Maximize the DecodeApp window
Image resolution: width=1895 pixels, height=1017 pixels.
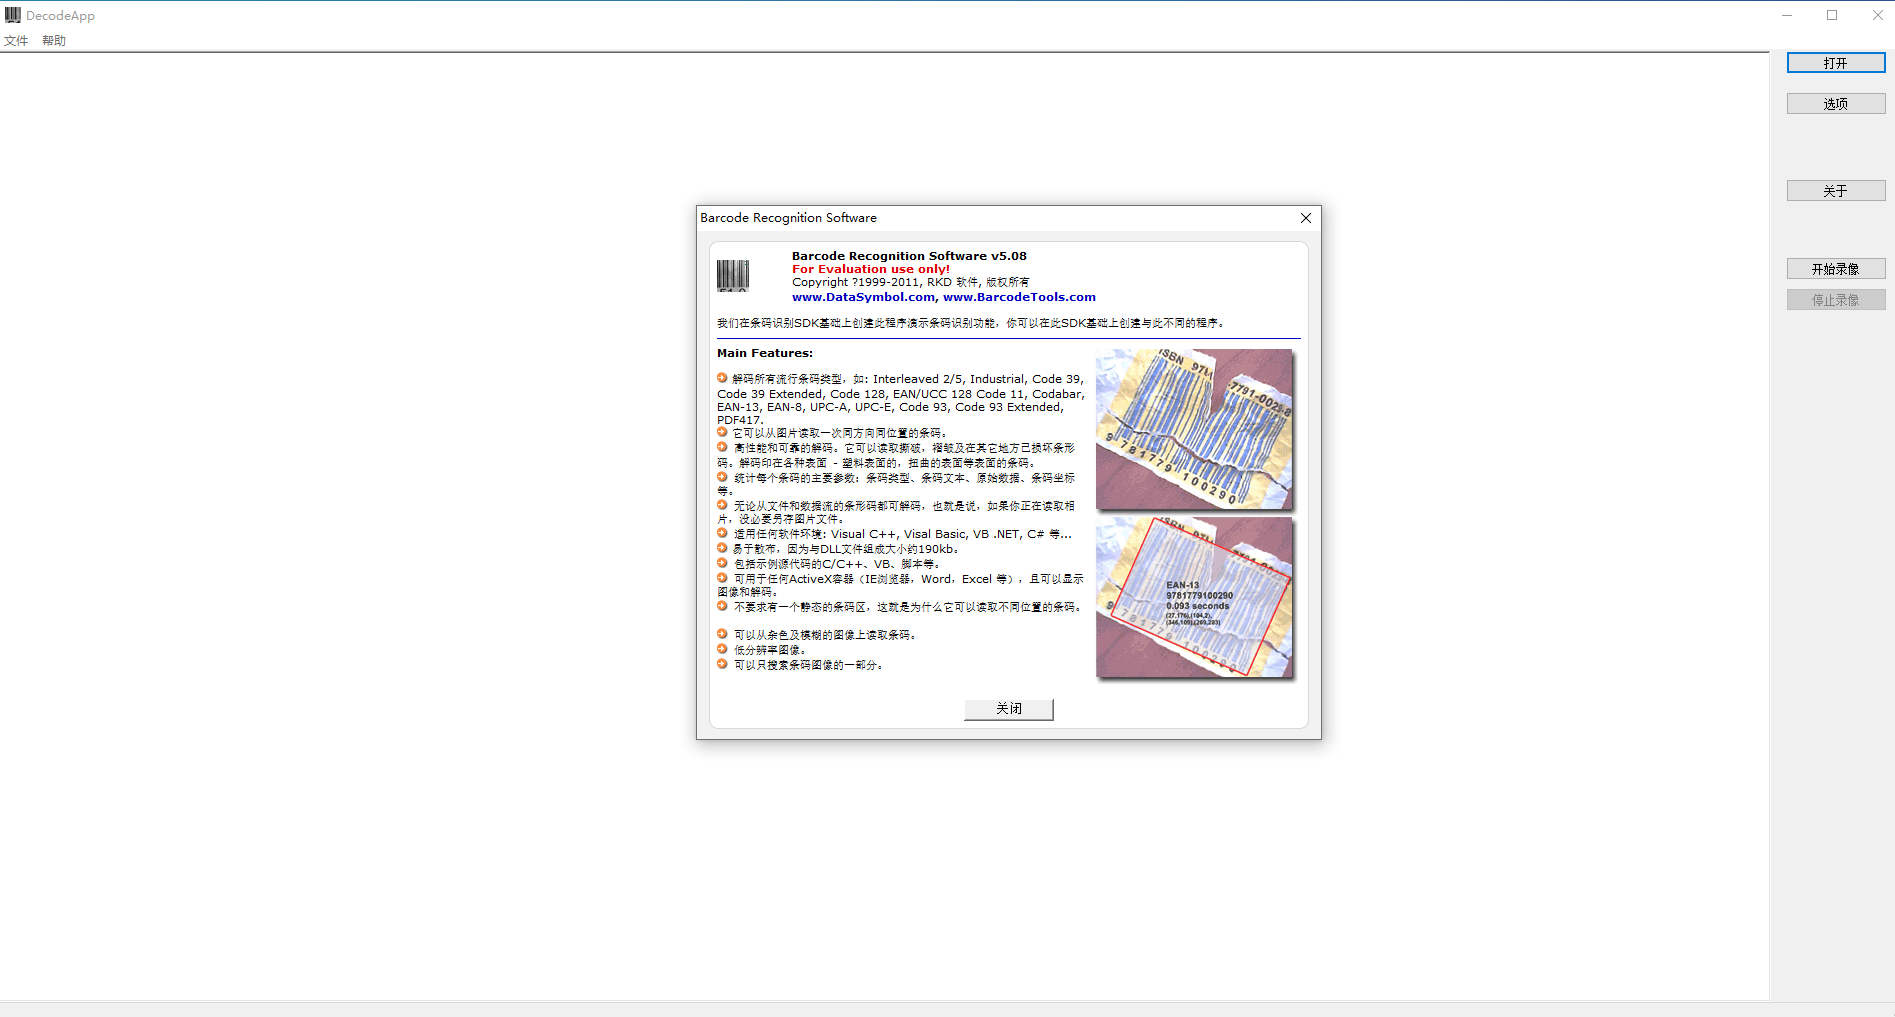point(1832,15)
